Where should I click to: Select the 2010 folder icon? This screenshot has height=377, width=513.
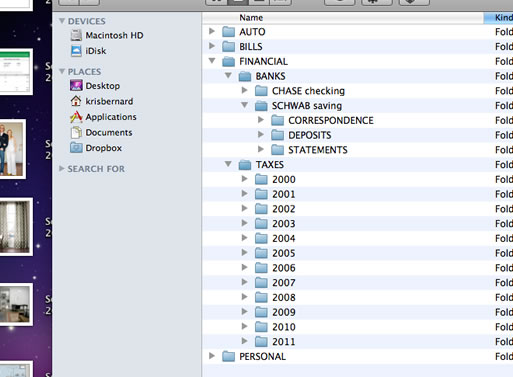261,327
